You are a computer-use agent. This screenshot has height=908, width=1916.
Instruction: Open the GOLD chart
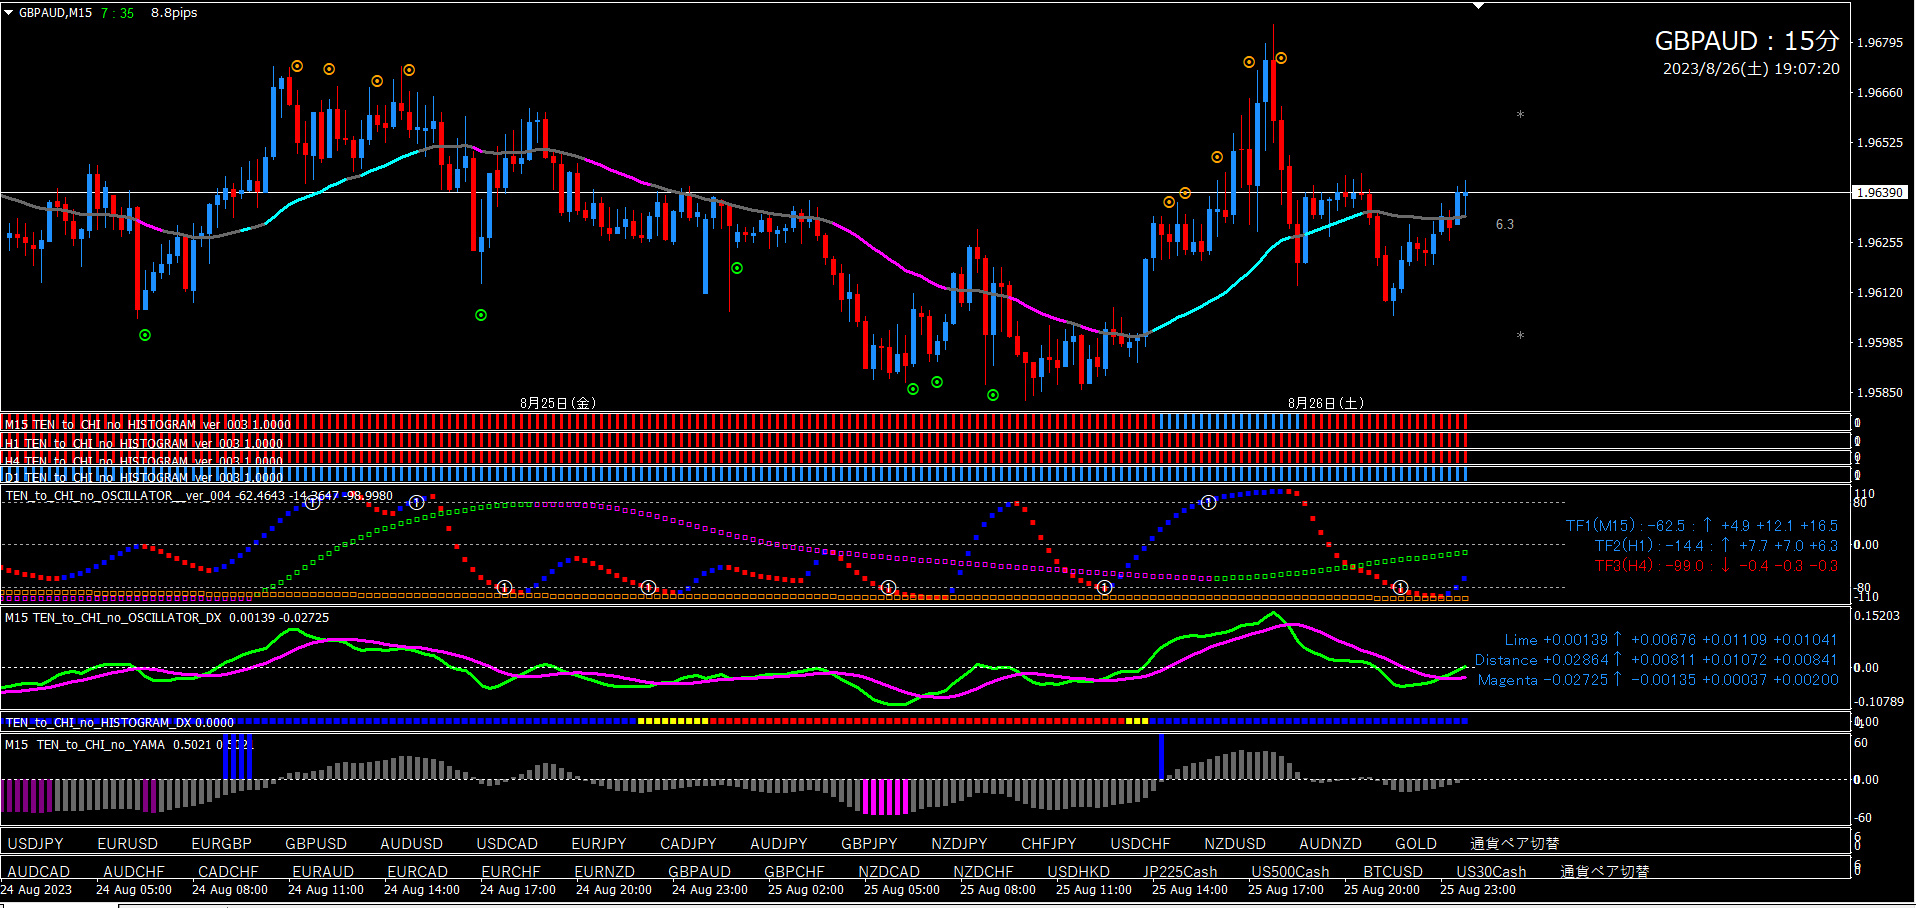[x=1416, y=844]
